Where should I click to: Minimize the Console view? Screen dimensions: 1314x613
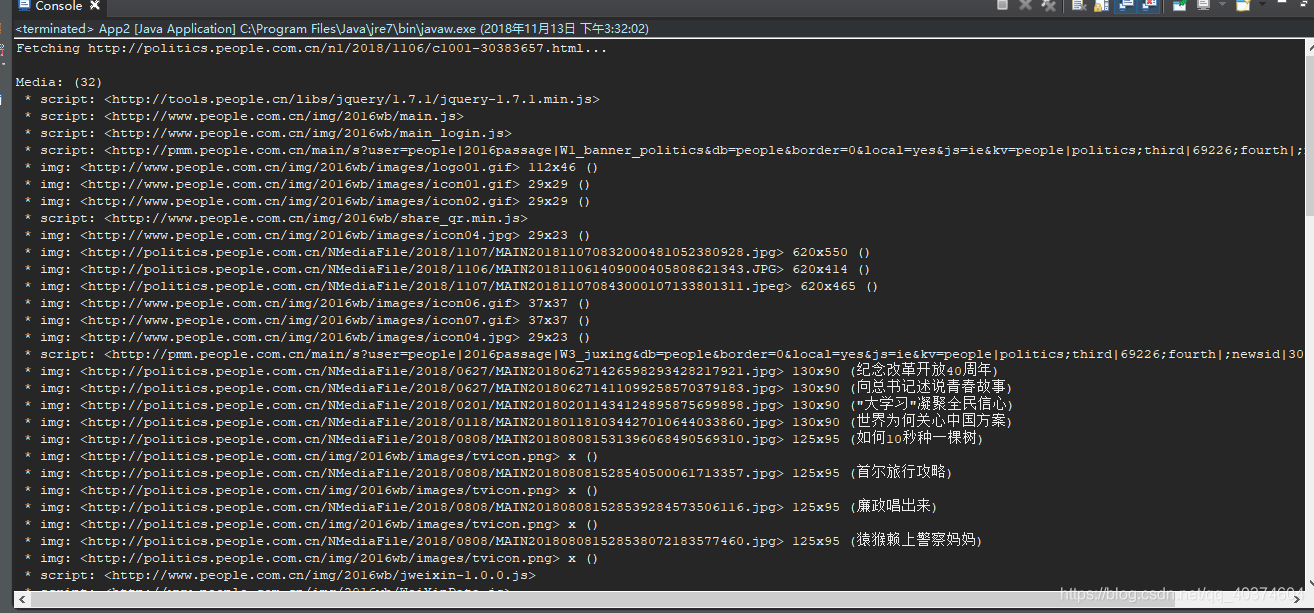1281,5
